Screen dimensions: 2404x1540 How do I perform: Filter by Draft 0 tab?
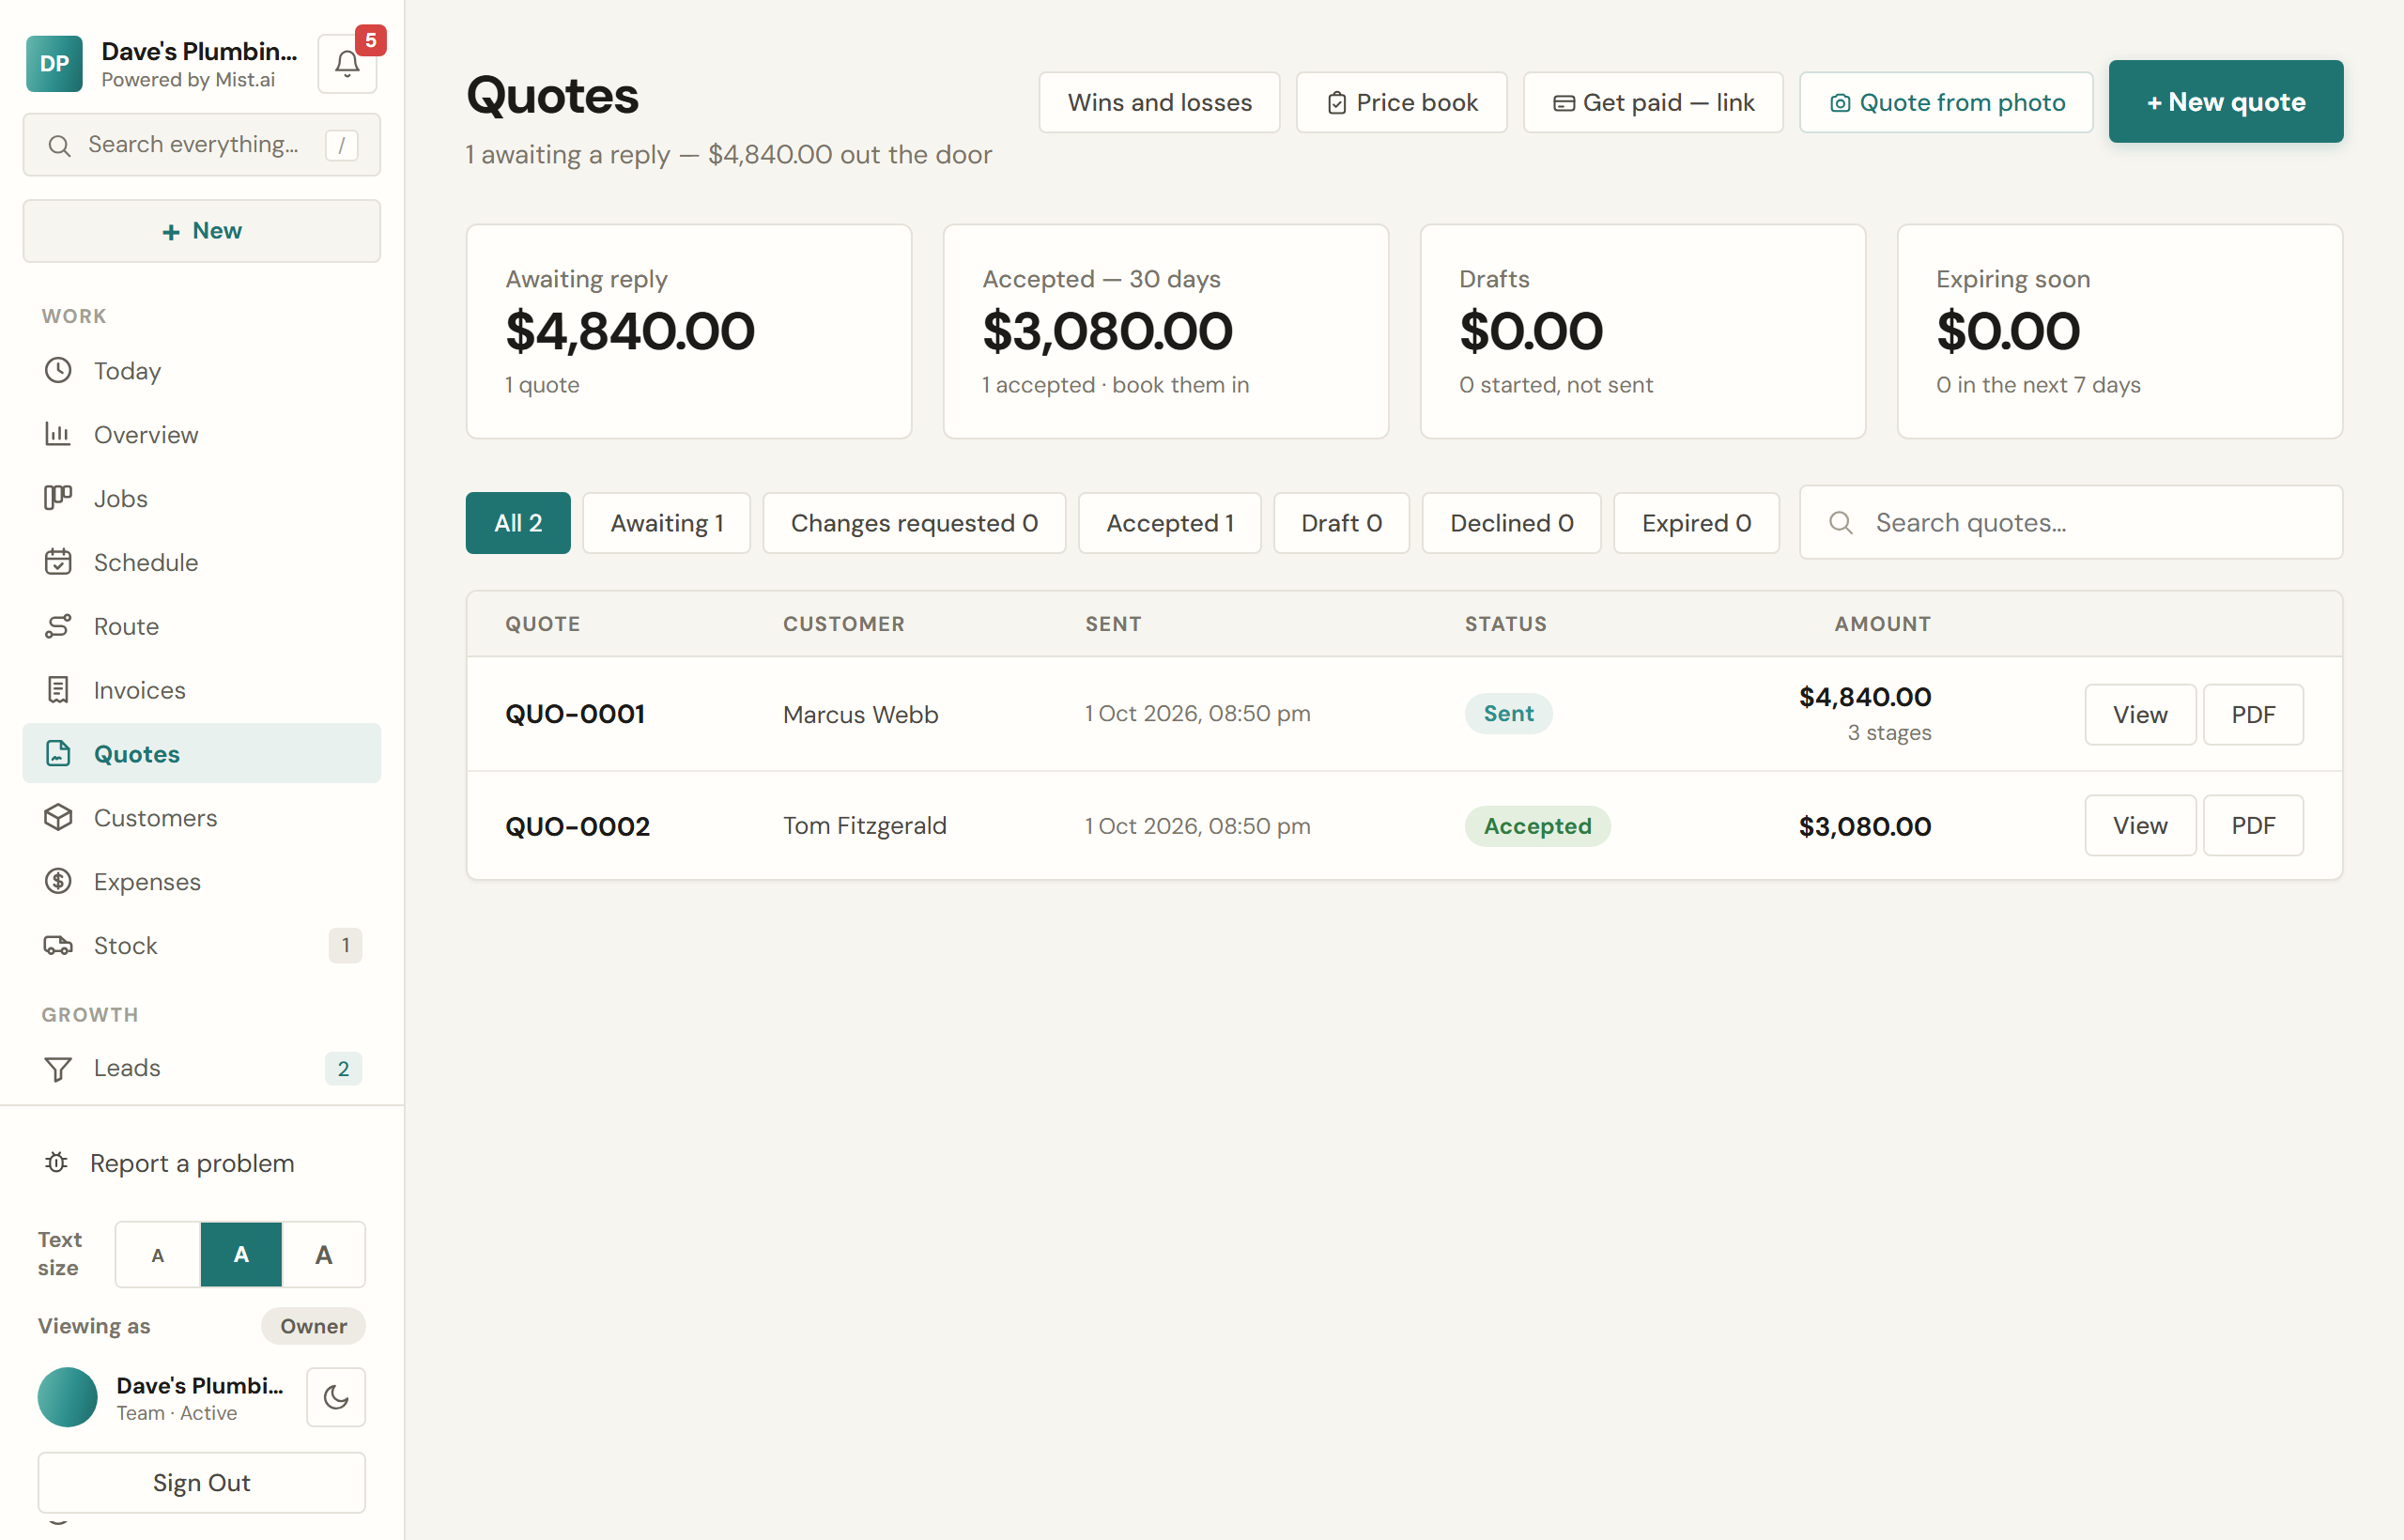click(x=1341, y=523)
